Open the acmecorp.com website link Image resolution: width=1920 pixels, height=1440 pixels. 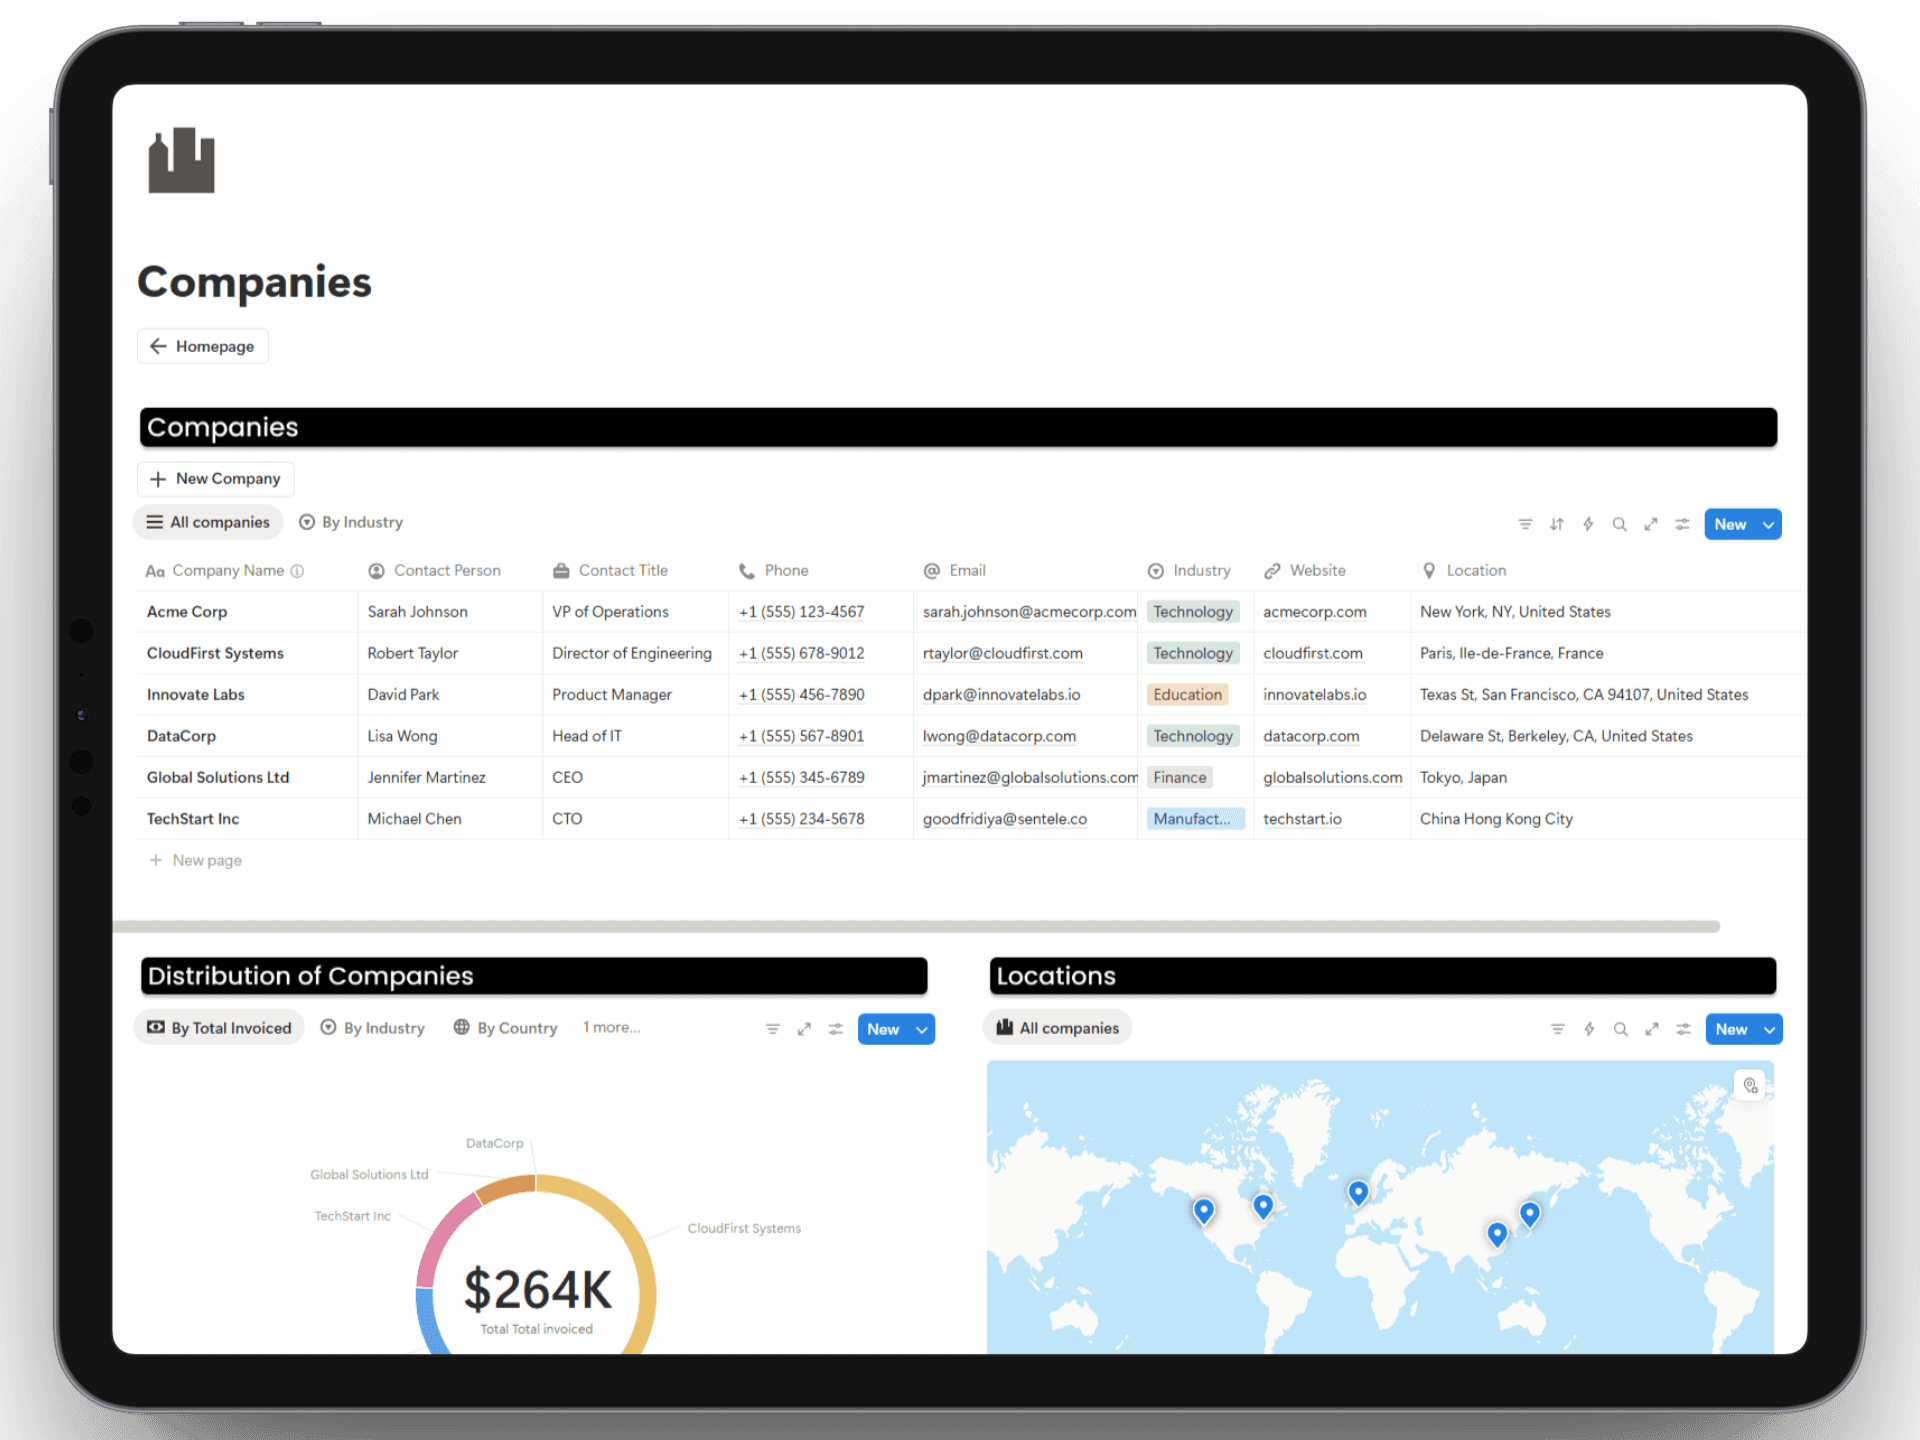point(1314,612)
